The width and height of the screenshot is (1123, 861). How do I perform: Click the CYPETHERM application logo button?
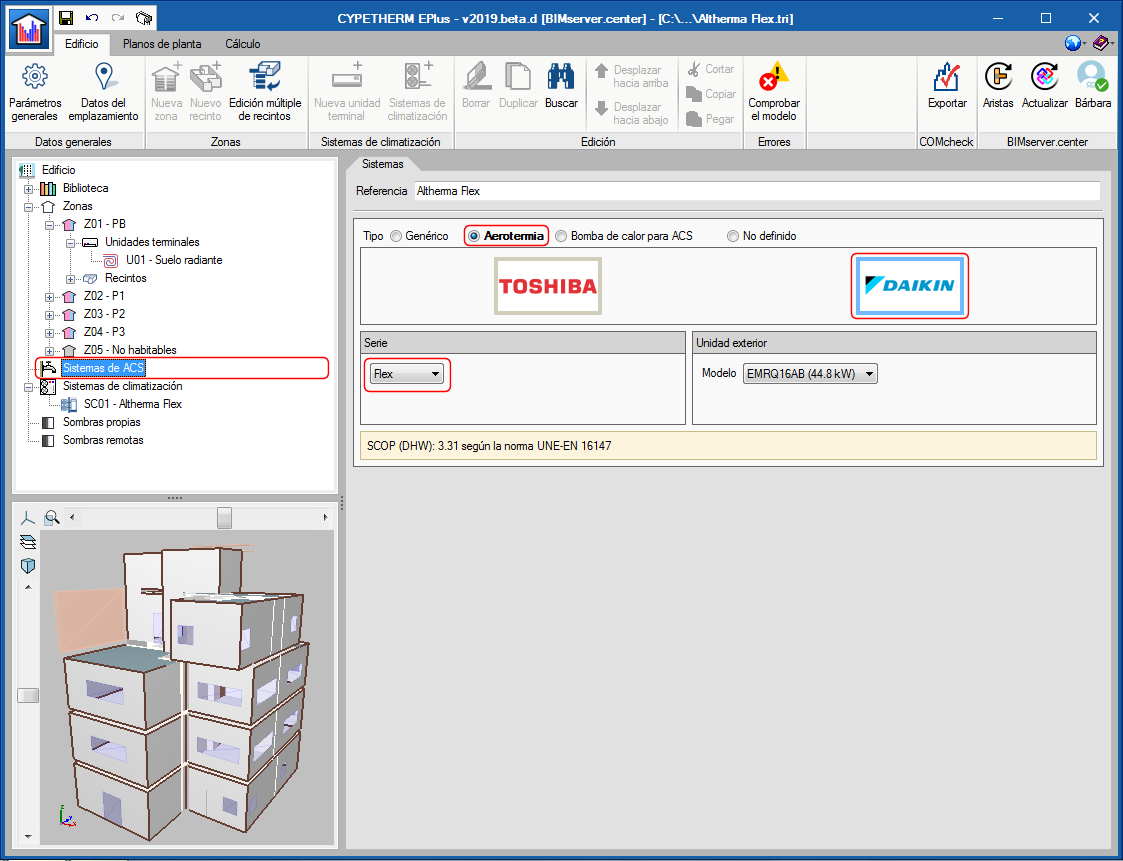[29, 29]
